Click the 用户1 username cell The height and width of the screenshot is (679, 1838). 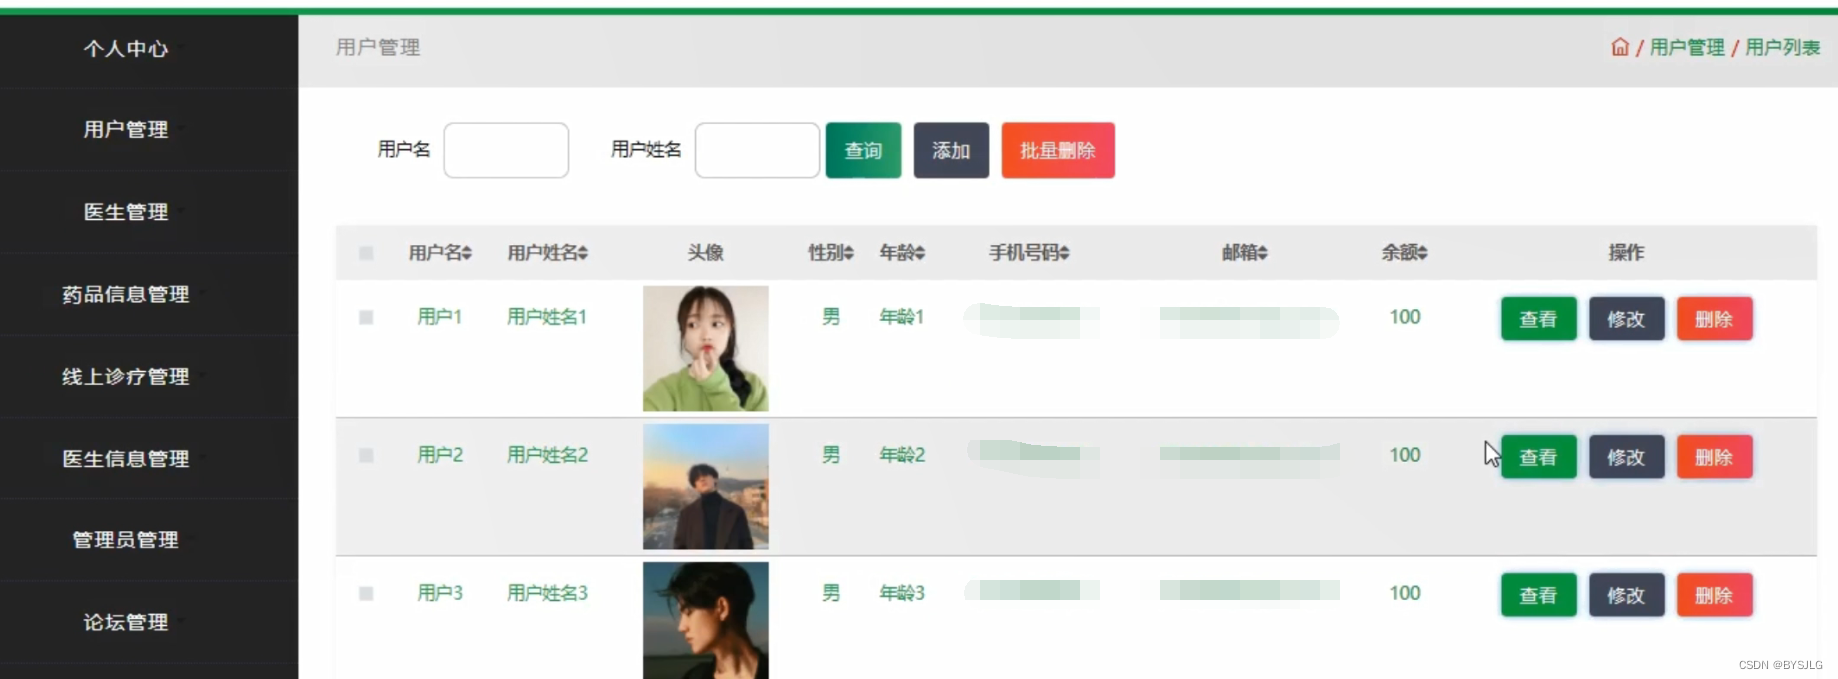(440, 317)
